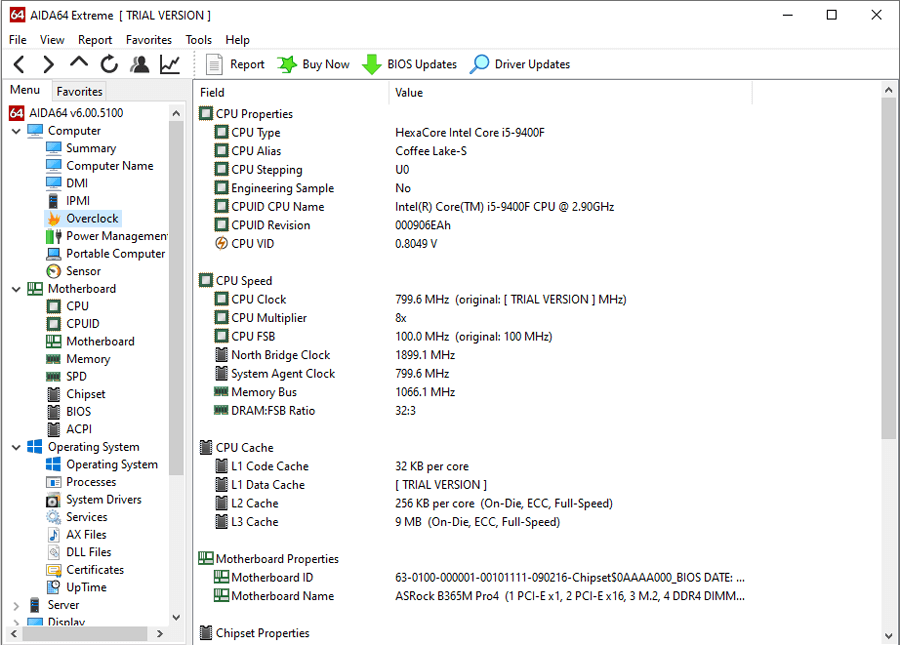Image resolution: width=900 pixels, height=645 pixels.
Task: Select SPD under Motherboard in tree
Action: 76,377
